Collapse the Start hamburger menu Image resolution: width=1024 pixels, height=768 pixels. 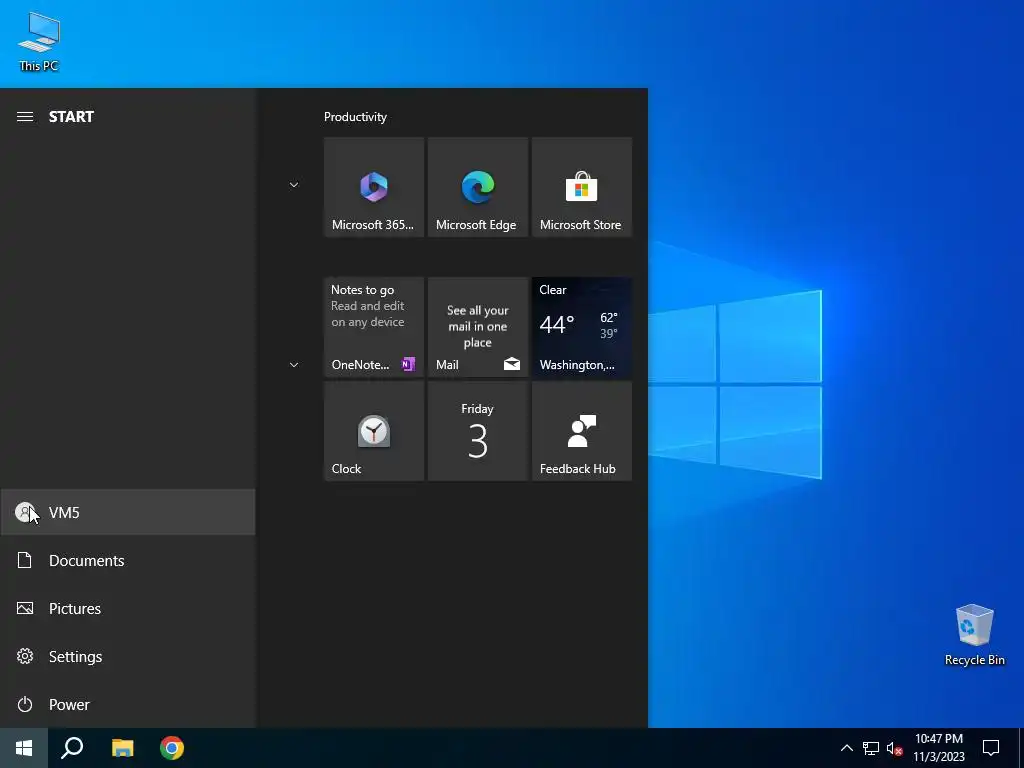click(x=25, y=117)
